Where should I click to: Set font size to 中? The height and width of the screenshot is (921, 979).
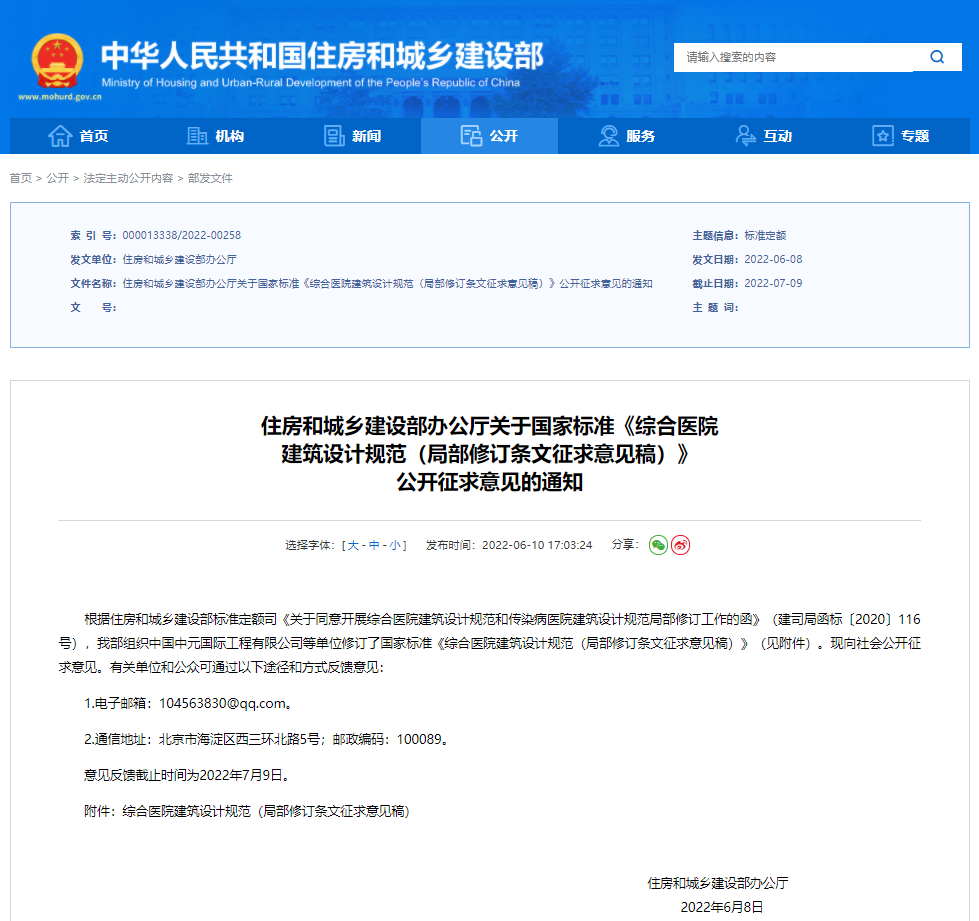pyautogui.click(x=374, y=545)
